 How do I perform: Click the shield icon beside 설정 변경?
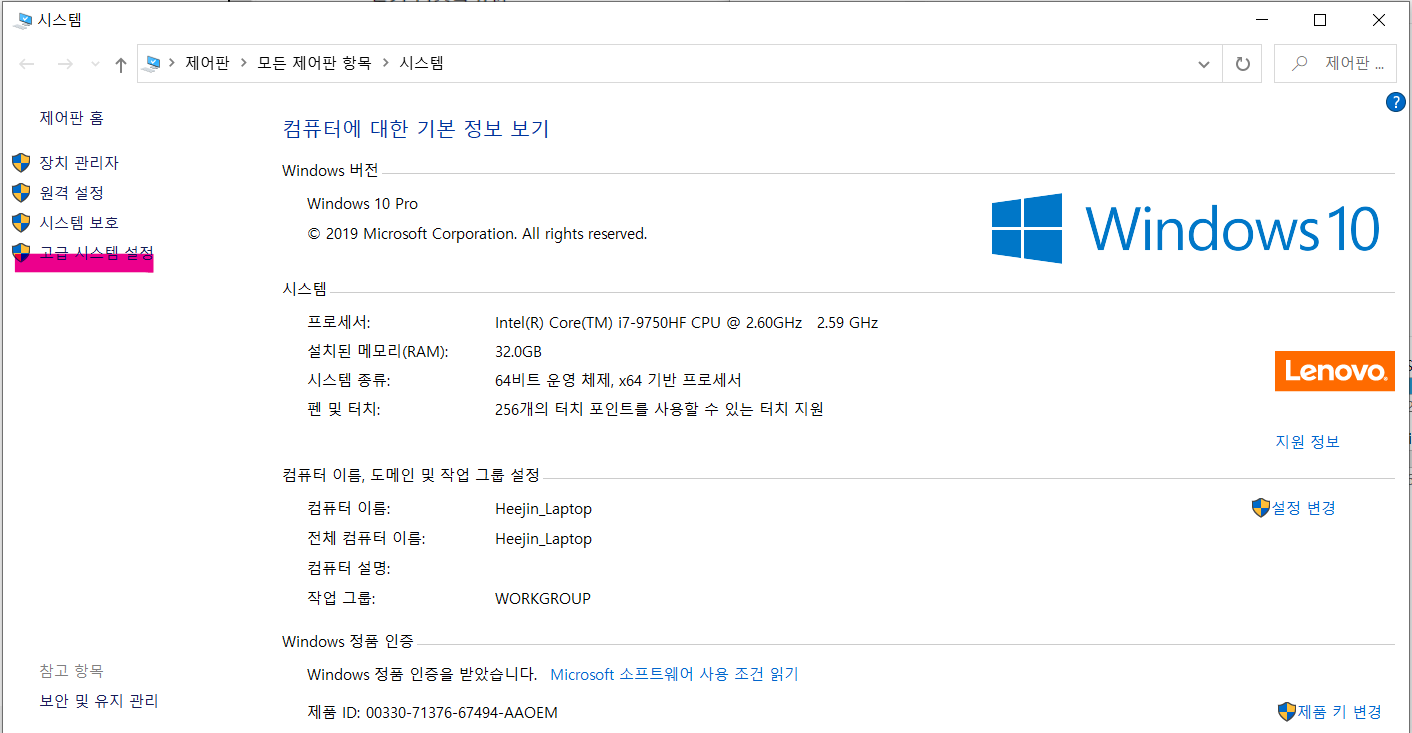1260,508
